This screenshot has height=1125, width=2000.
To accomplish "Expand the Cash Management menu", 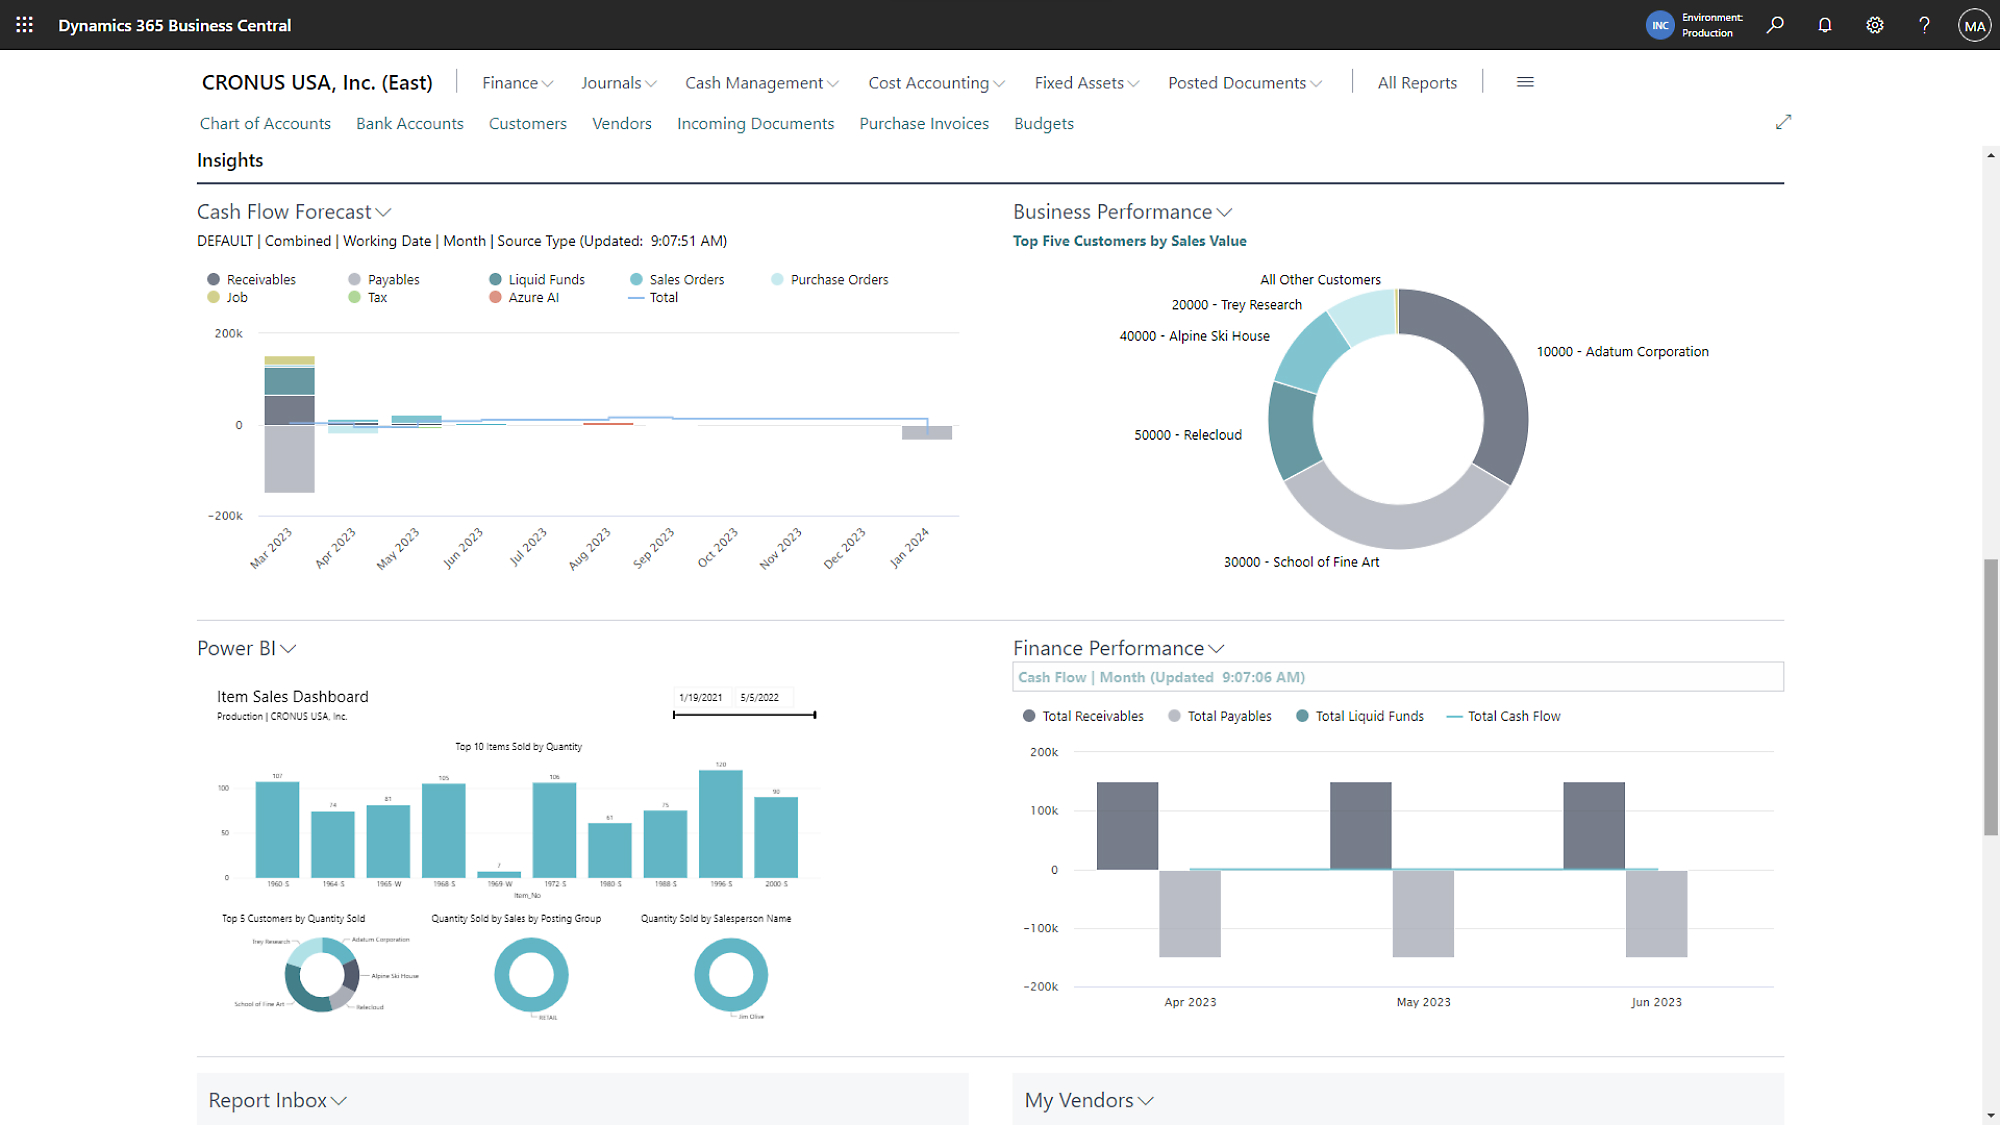I will 762,82.
